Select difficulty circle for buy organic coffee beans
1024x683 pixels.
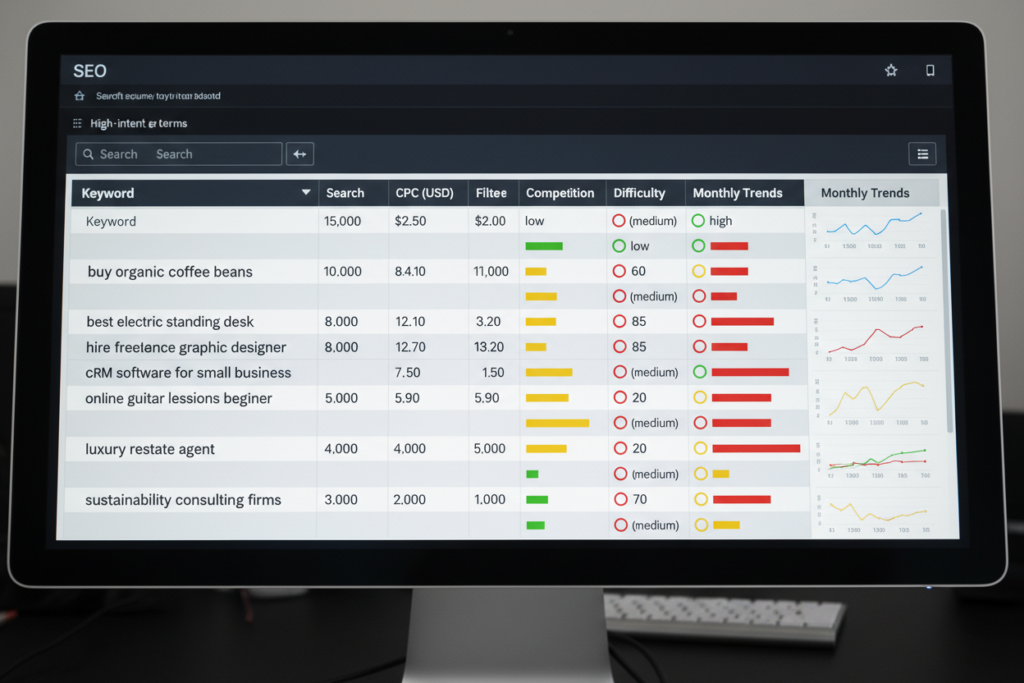click(619, 271)
